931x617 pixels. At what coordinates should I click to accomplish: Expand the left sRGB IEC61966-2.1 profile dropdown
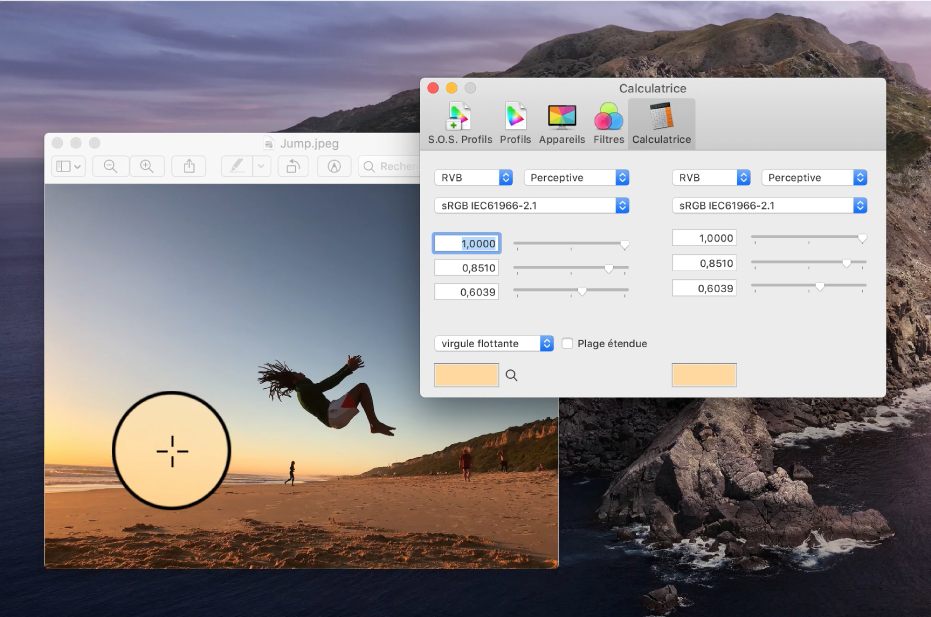[x=531, y=206]
